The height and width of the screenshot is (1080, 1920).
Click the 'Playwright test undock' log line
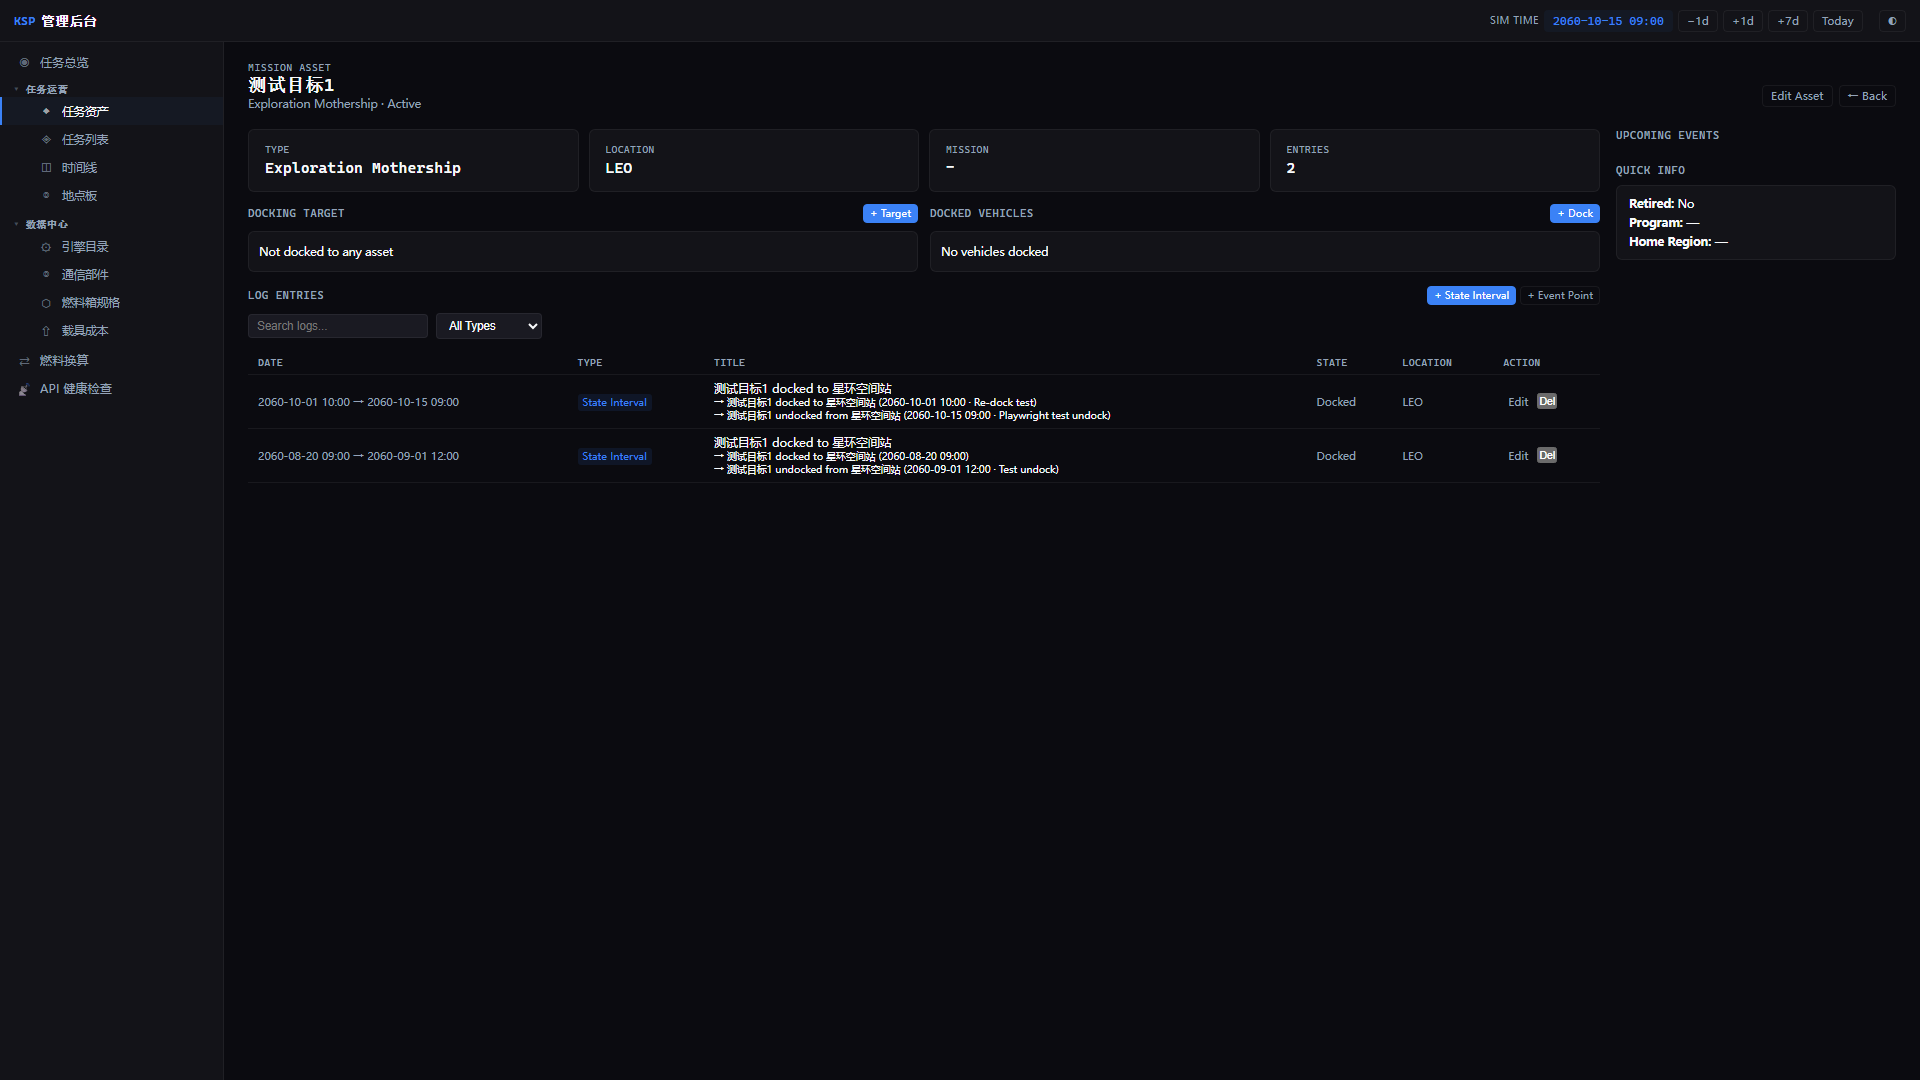tap(912, 416)
